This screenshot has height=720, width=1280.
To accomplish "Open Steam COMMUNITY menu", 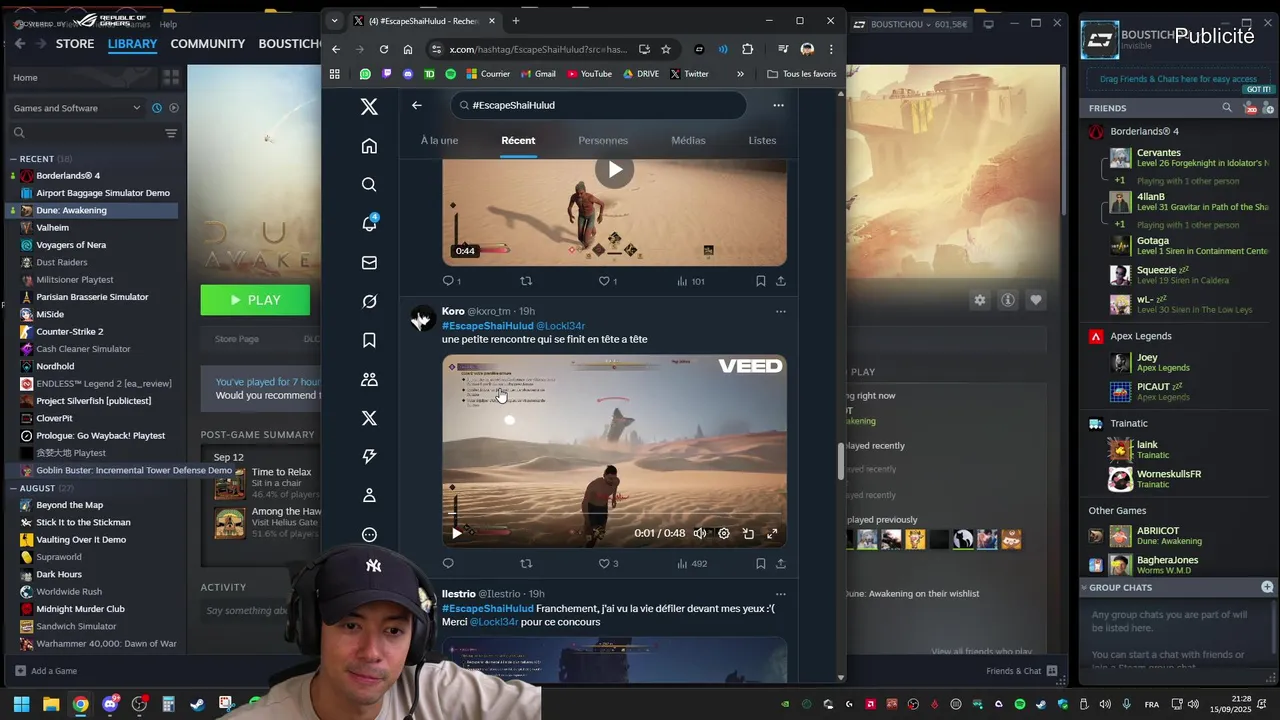I will click(x=207, y=44).
